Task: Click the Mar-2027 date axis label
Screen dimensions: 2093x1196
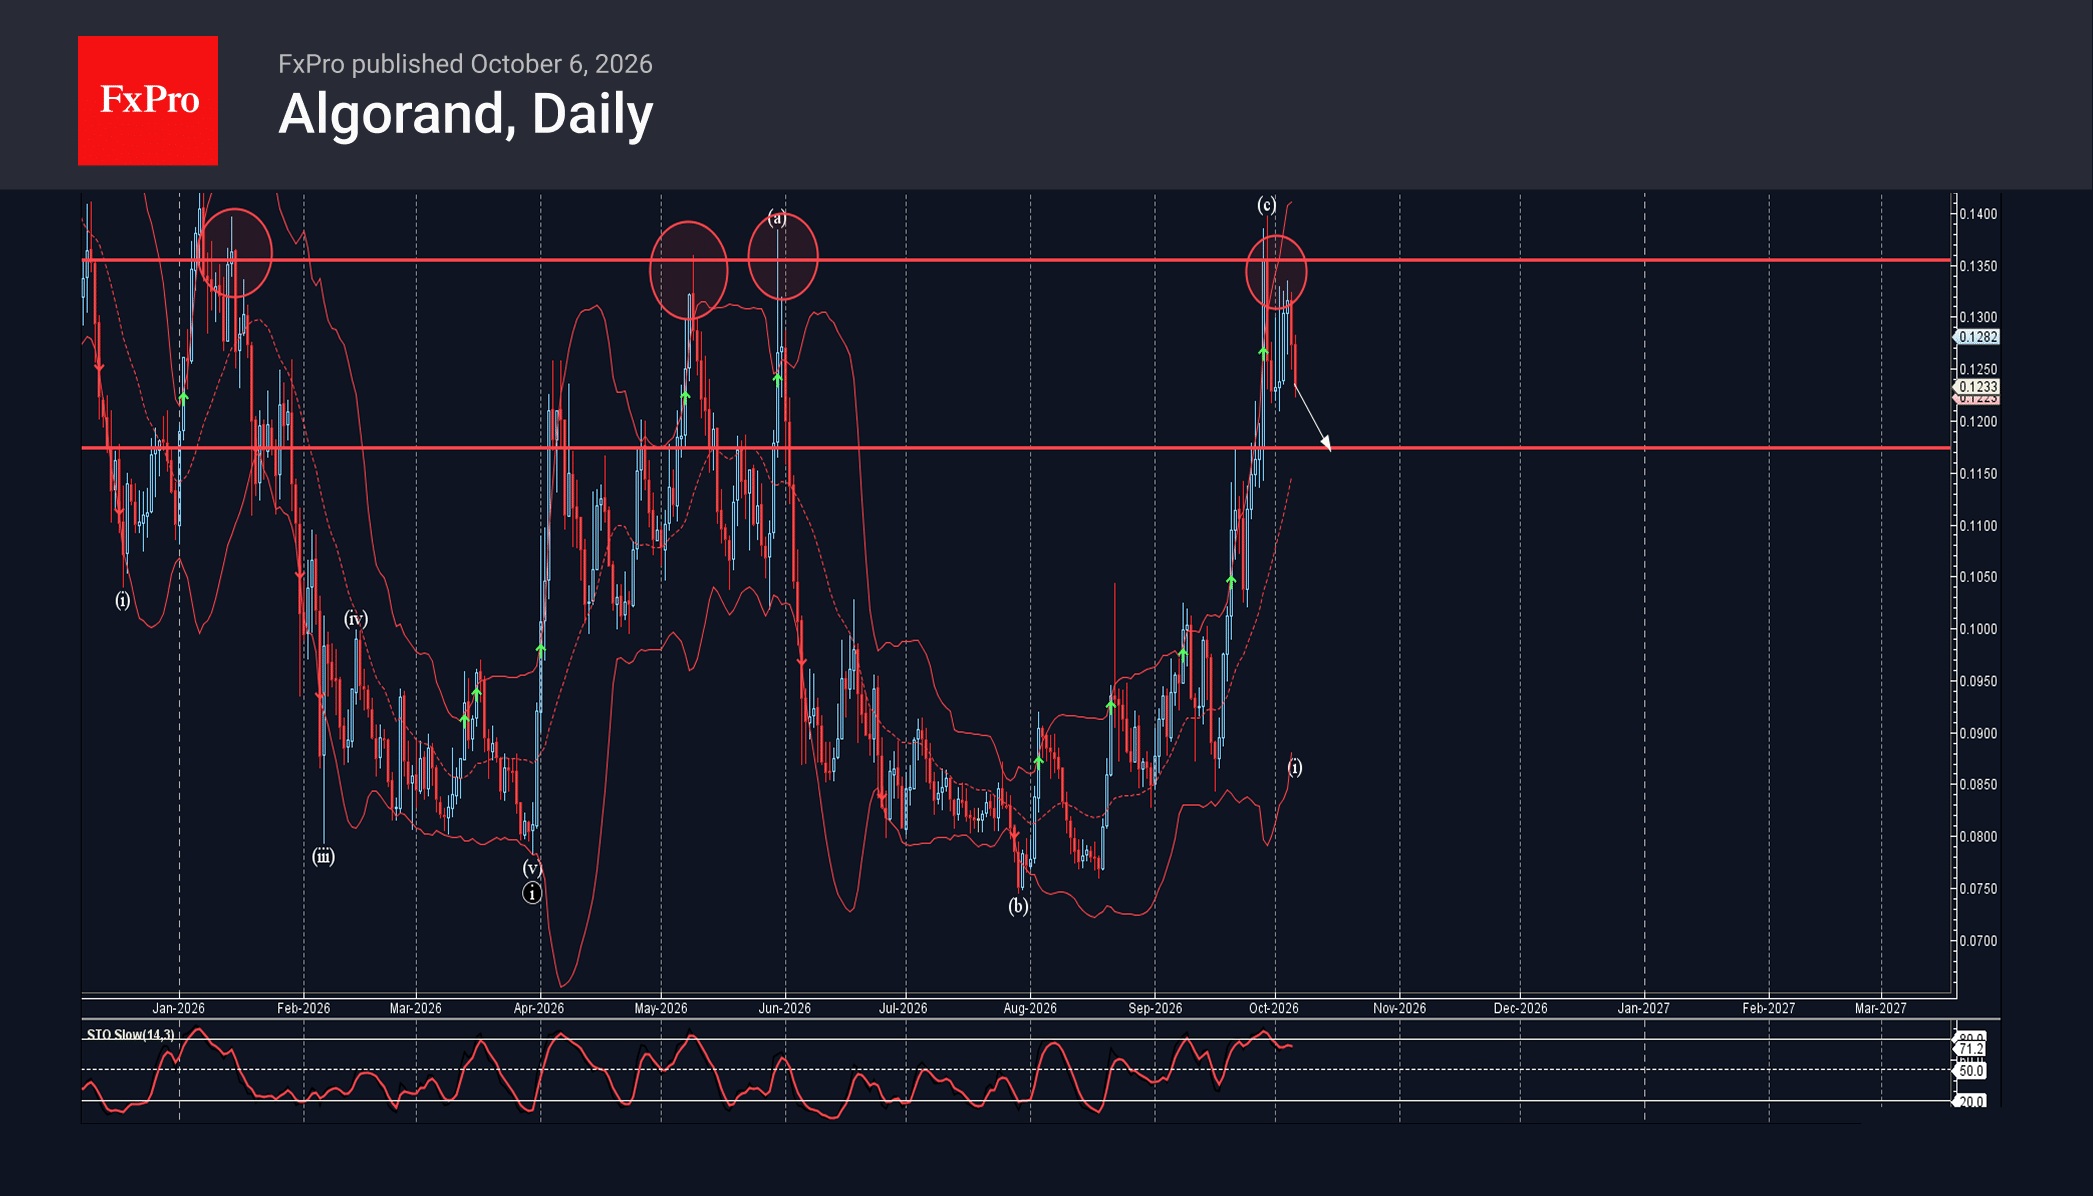Action: point(1881,1008)
